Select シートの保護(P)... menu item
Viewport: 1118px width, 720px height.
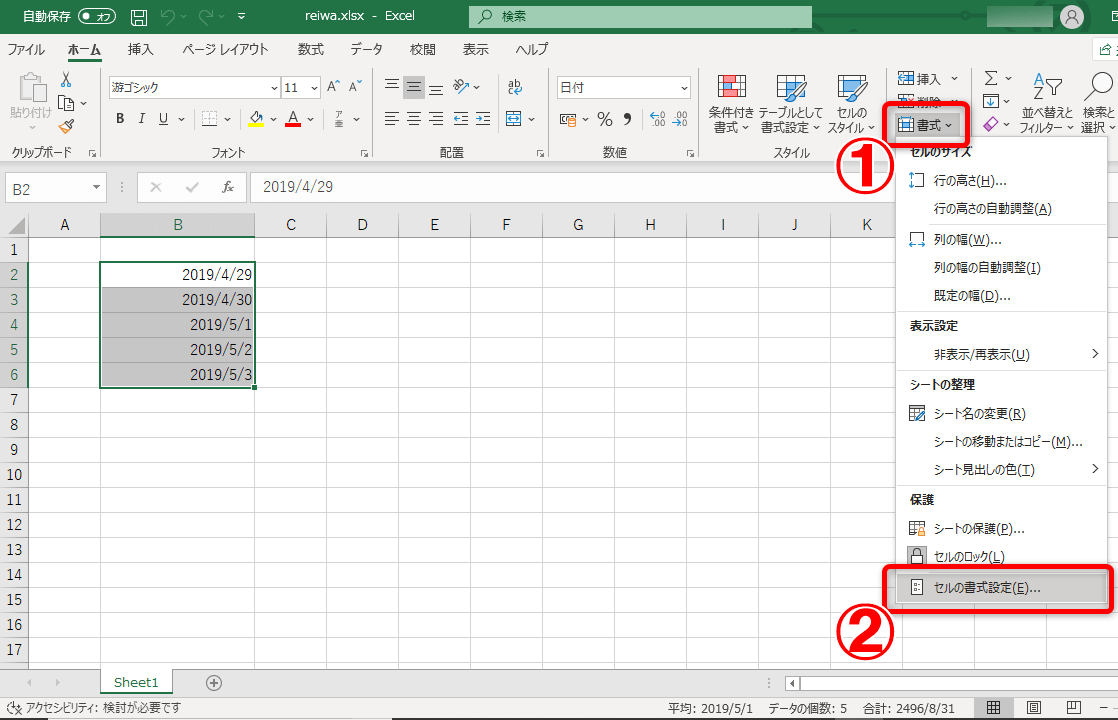tap(1001, 529)
